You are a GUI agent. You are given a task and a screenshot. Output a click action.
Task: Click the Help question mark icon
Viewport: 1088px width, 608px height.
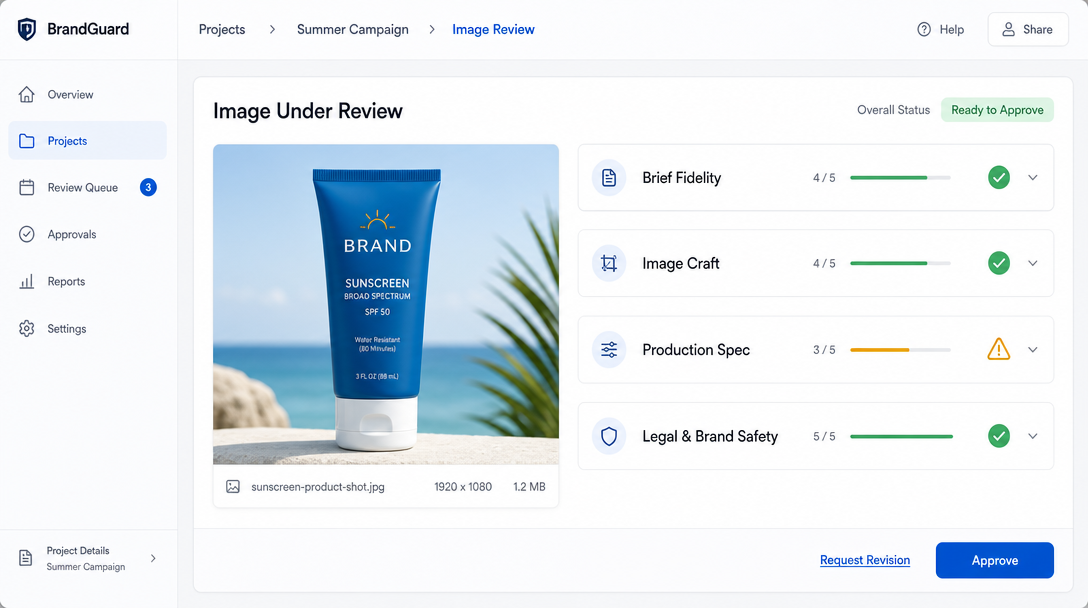tap(924, 29)
